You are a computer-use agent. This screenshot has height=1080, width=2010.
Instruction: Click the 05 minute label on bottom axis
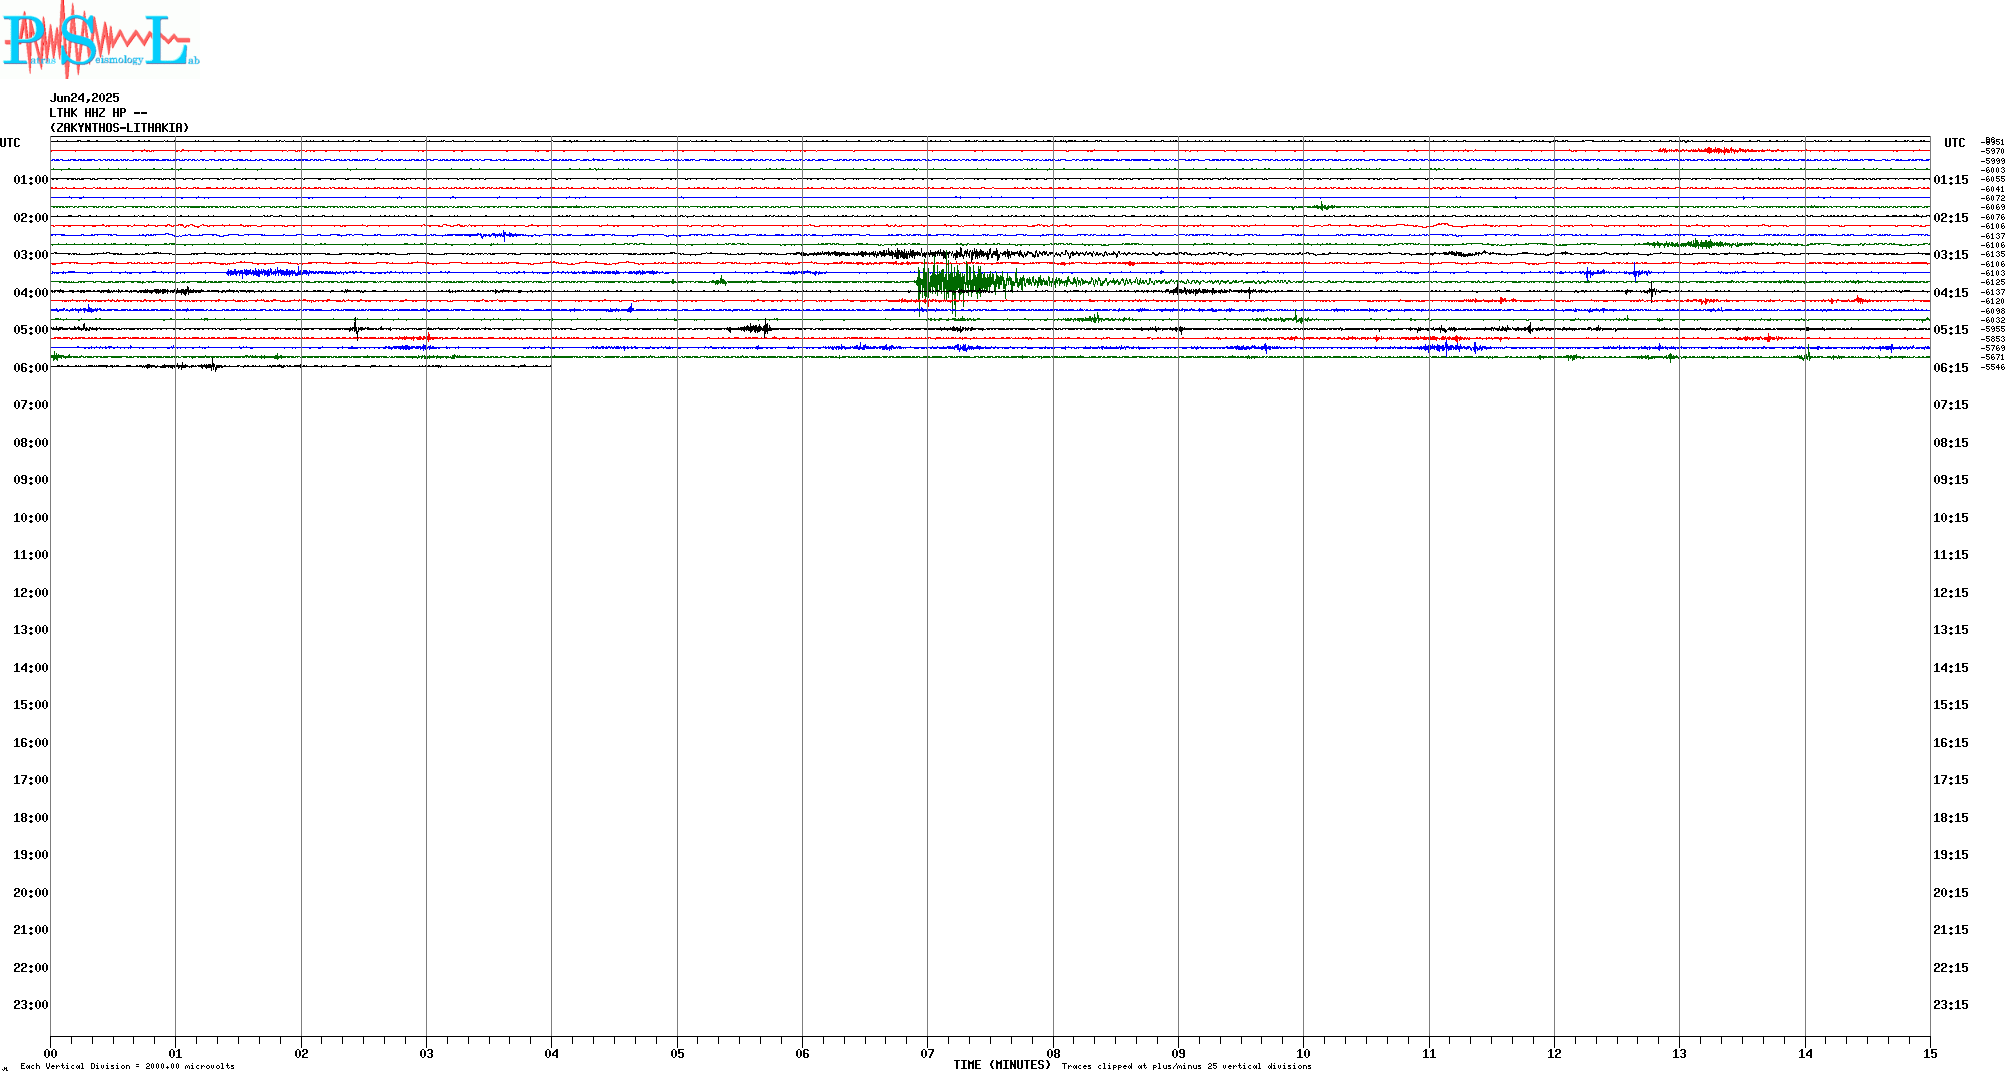677,1053
